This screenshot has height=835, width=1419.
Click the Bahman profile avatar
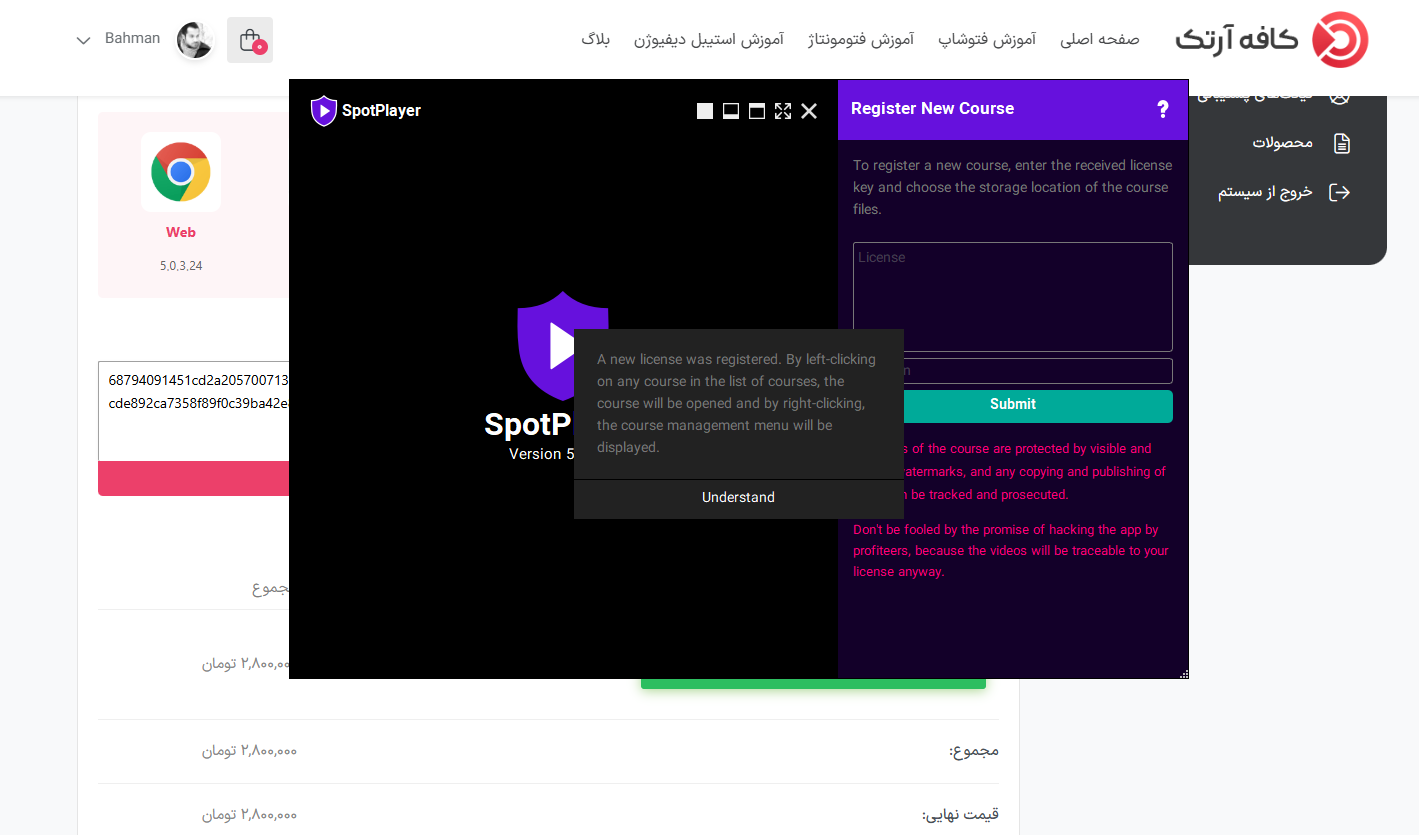coord(195,40)
